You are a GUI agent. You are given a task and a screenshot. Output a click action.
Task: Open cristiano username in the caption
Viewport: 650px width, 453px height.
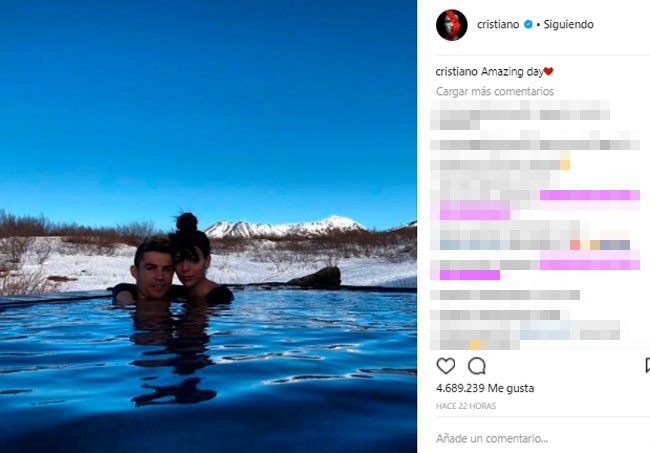coord(456,72)
